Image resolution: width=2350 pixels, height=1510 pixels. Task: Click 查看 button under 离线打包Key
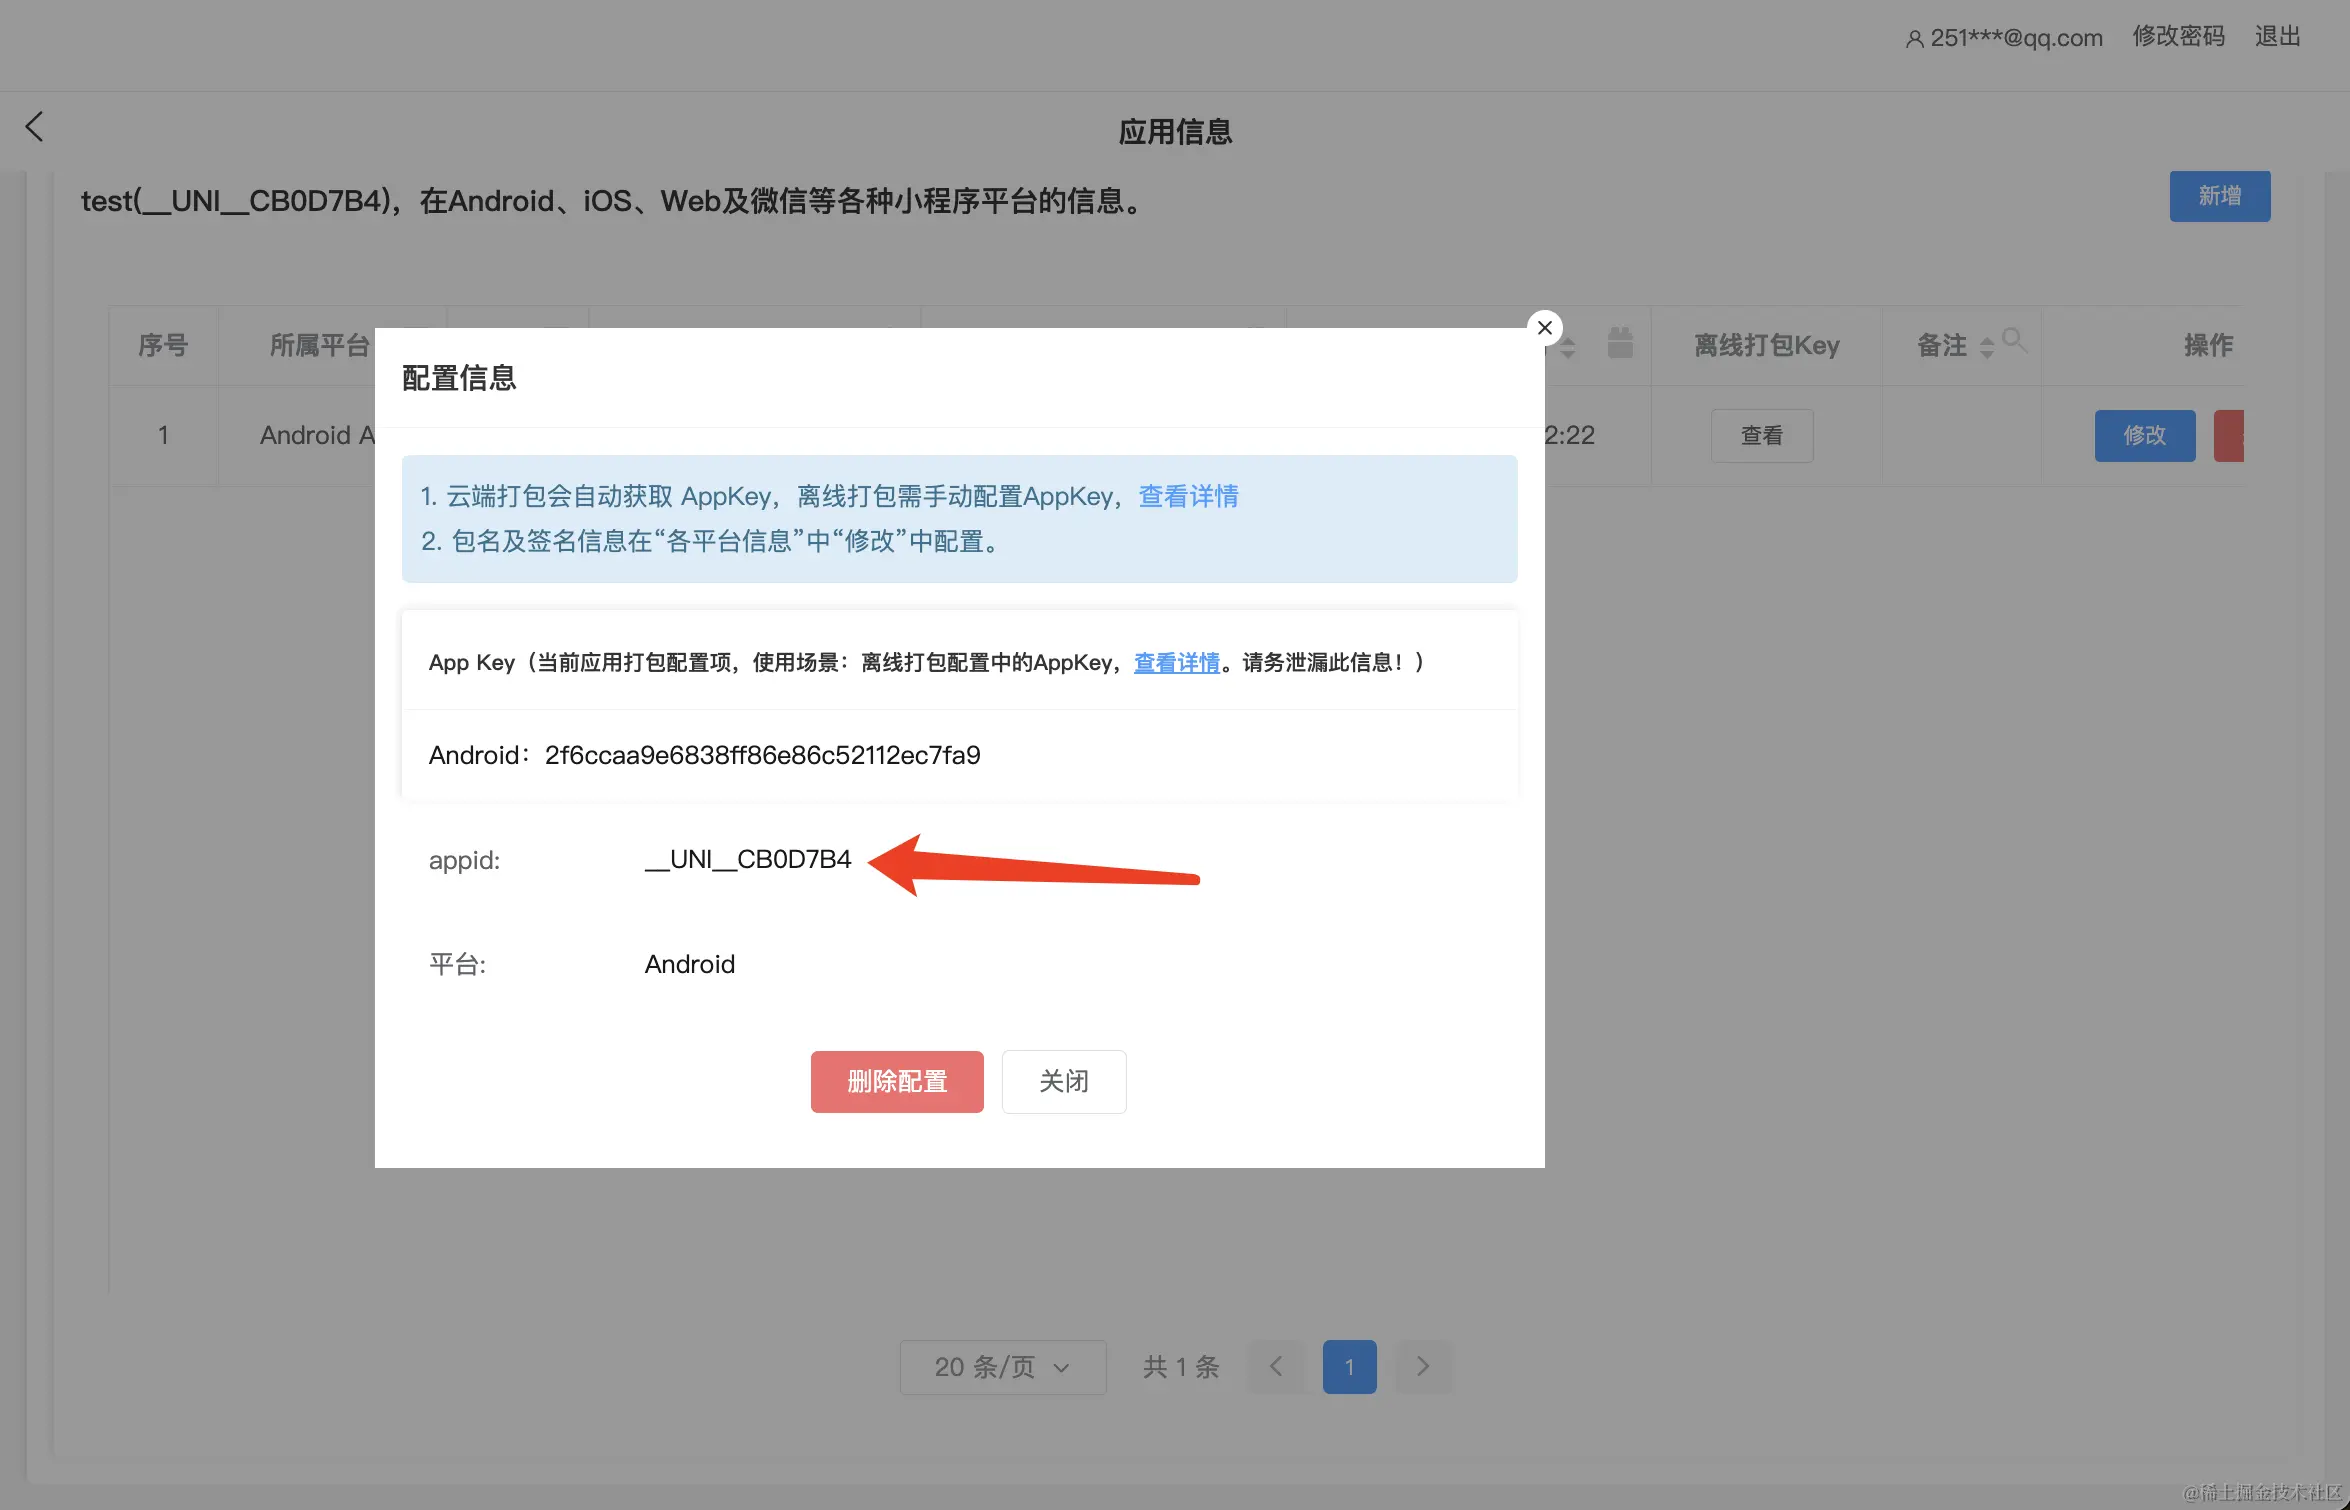click(1761, 435)
